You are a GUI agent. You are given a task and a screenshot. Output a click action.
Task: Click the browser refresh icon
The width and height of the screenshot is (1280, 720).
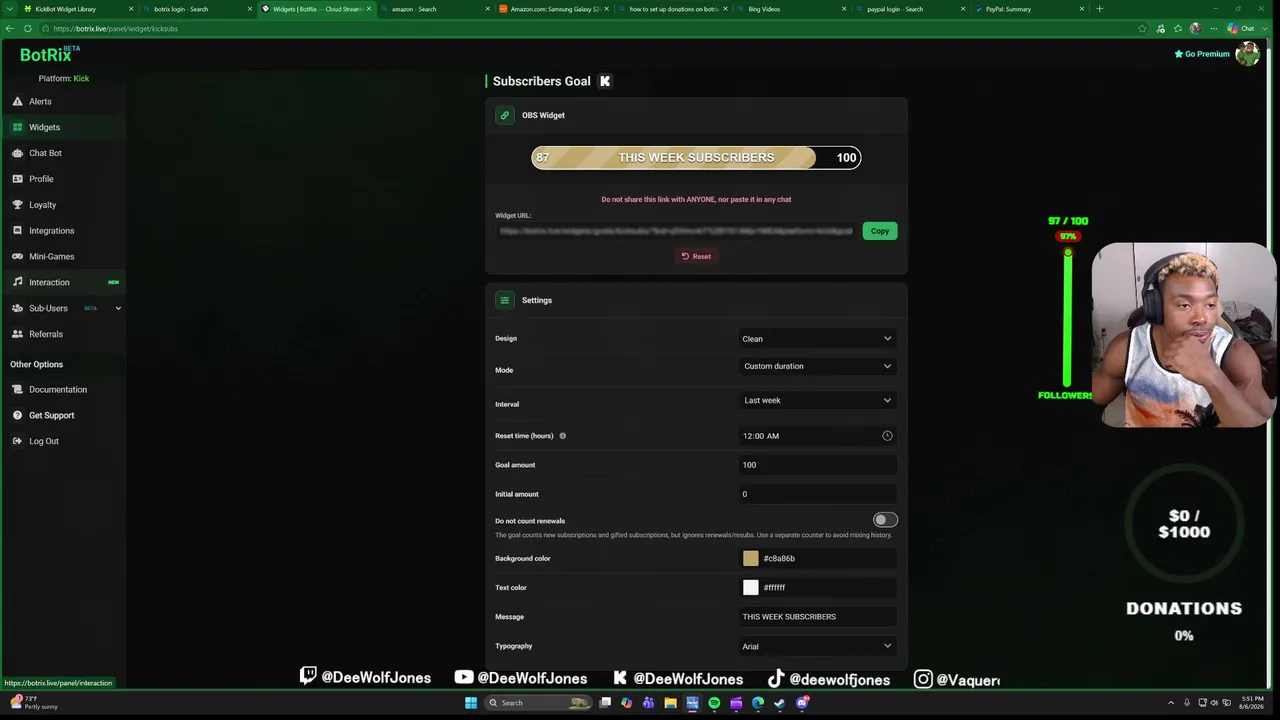[27, 28]
